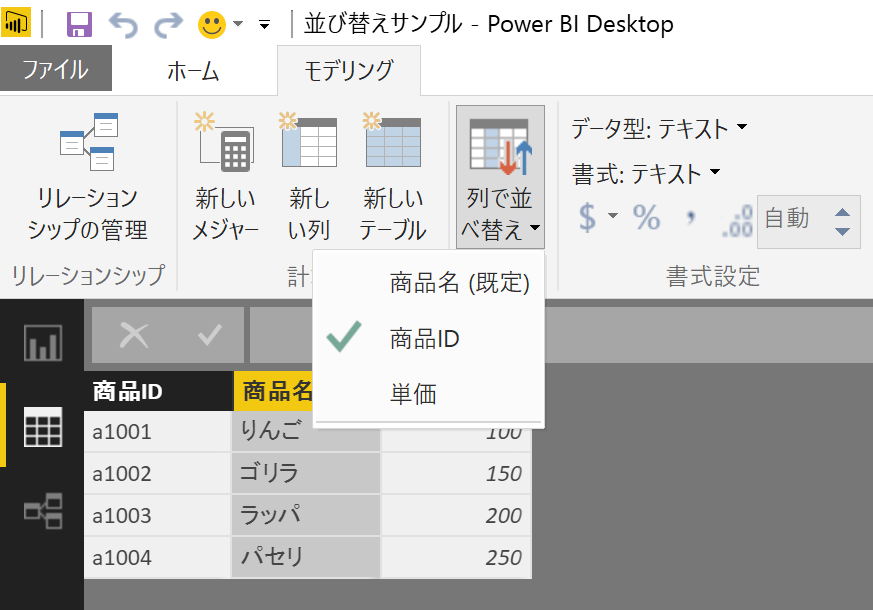Screen dimensions: 873x610
Task: Click the 列で並べ替え sort icon
Action: (x=500, y=147)
